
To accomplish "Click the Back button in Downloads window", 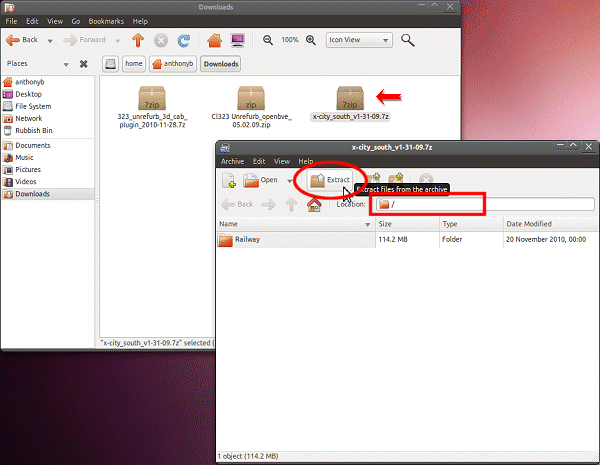I will pos(22,40).
